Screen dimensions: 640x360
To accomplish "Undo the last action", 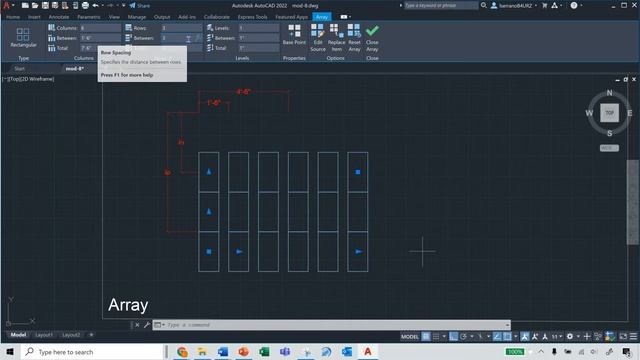I will [96, 5].
